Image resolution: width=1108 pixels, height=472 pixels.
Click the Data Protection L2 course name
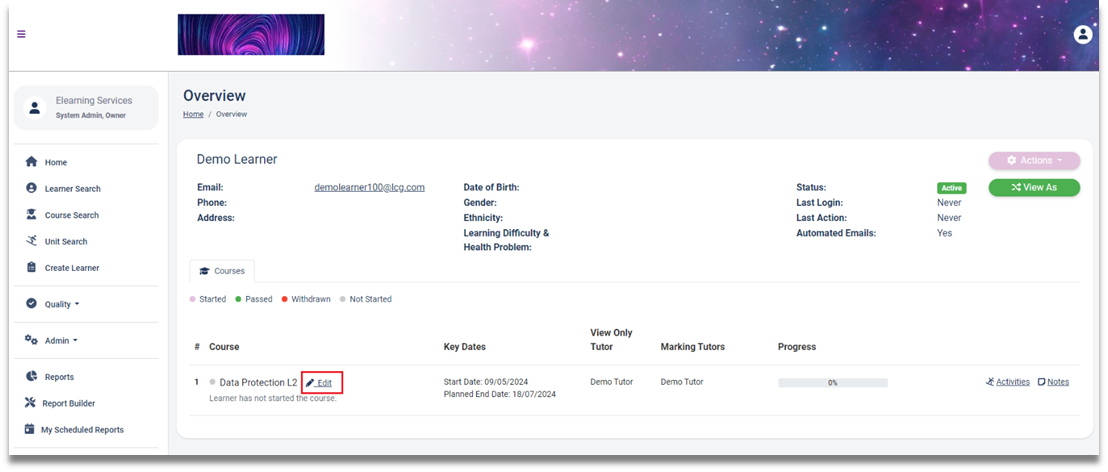pos(259,382)
